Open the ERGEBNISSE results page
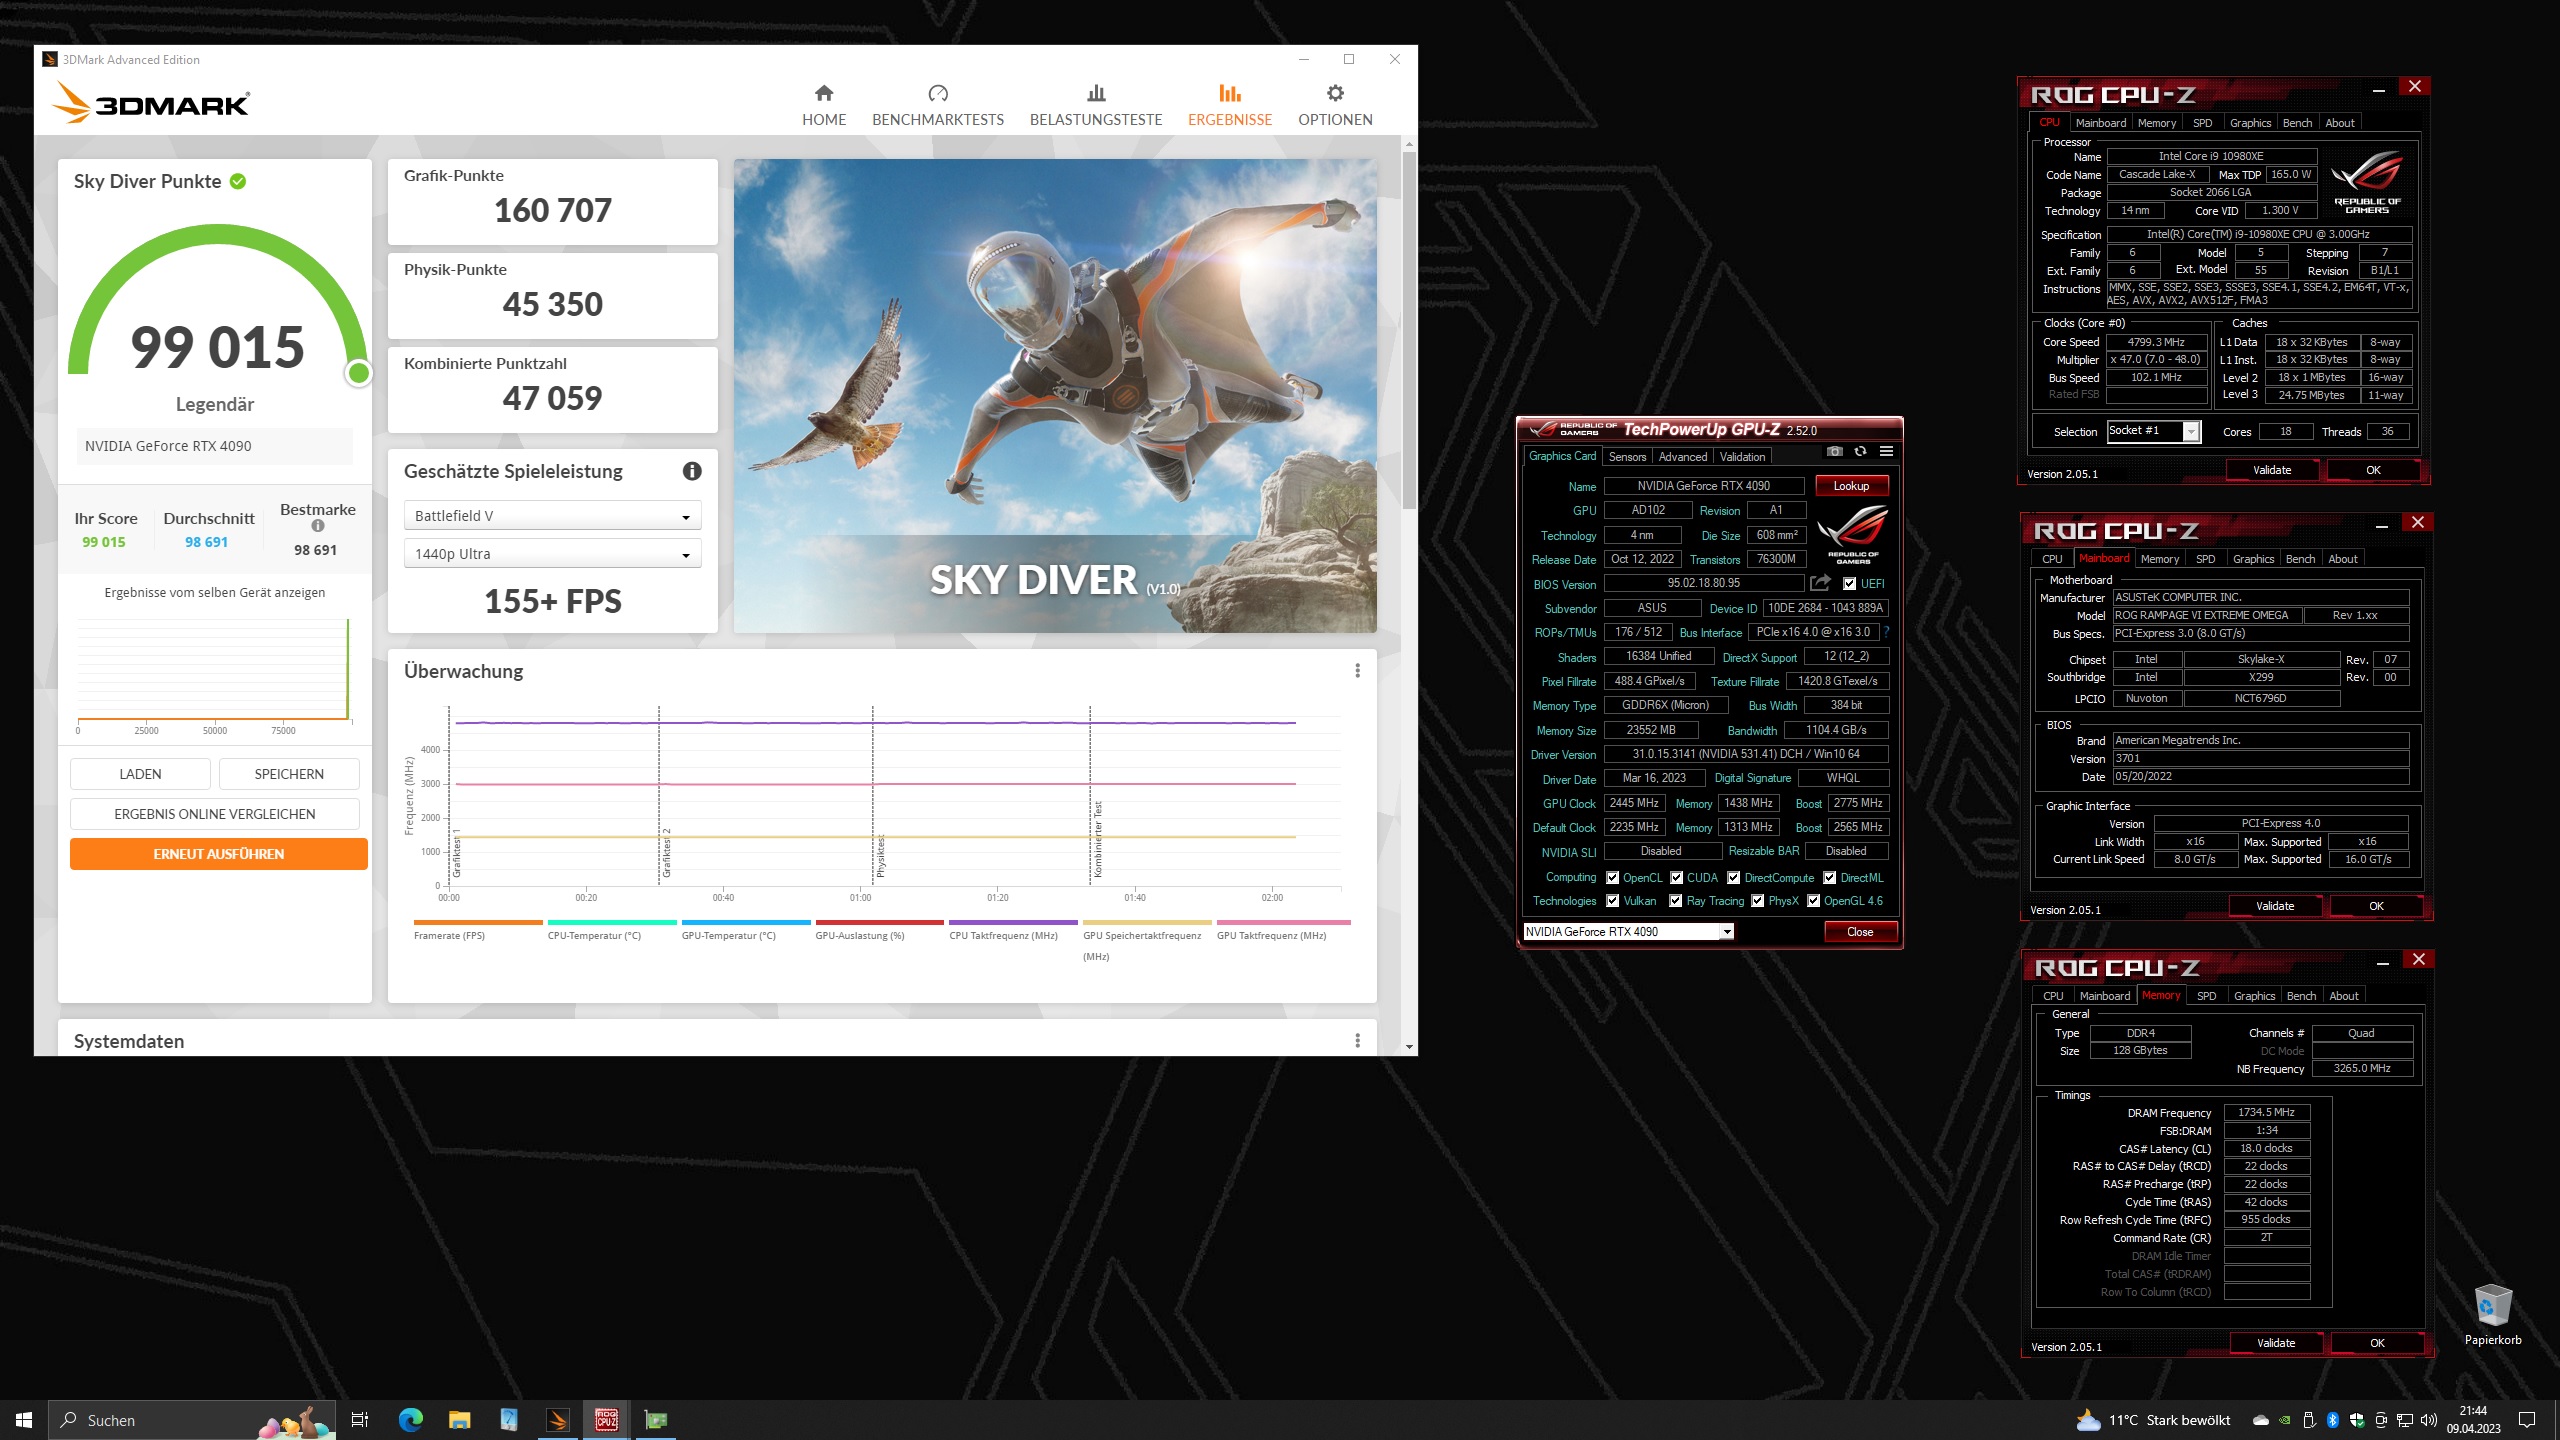Viewport: 2560px width, 1440px height. click(x=1229, y=106)
